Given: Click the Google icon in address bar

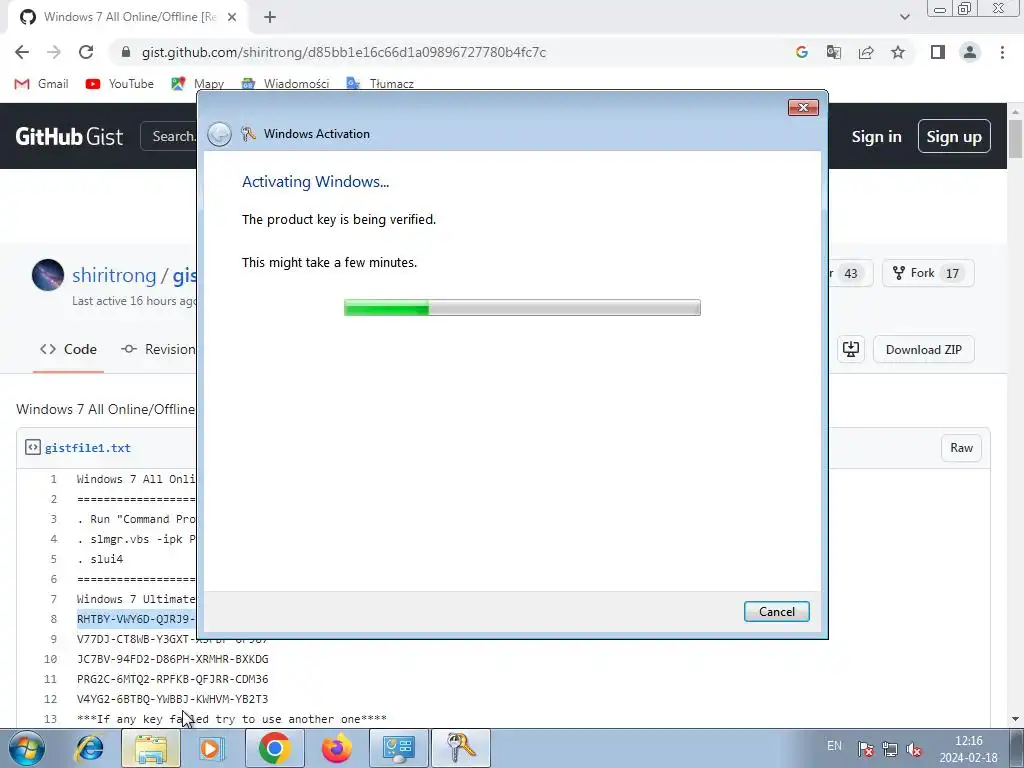Looking at the screenshot, I should [x=802, y=52].
